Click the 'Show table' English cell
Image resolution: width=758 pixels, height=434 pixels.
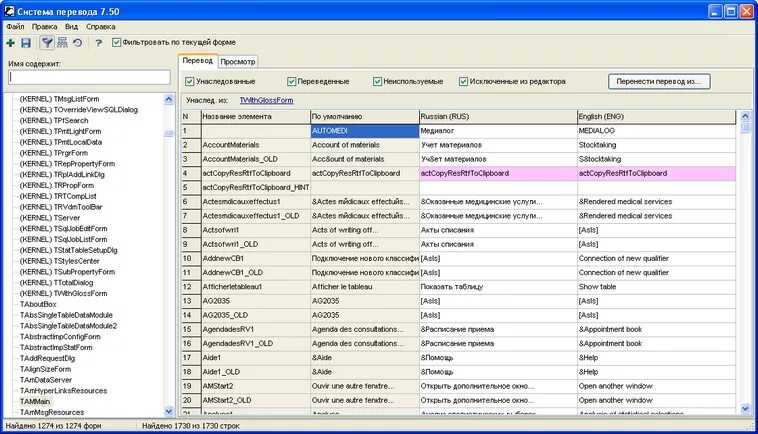coord(656,287)
